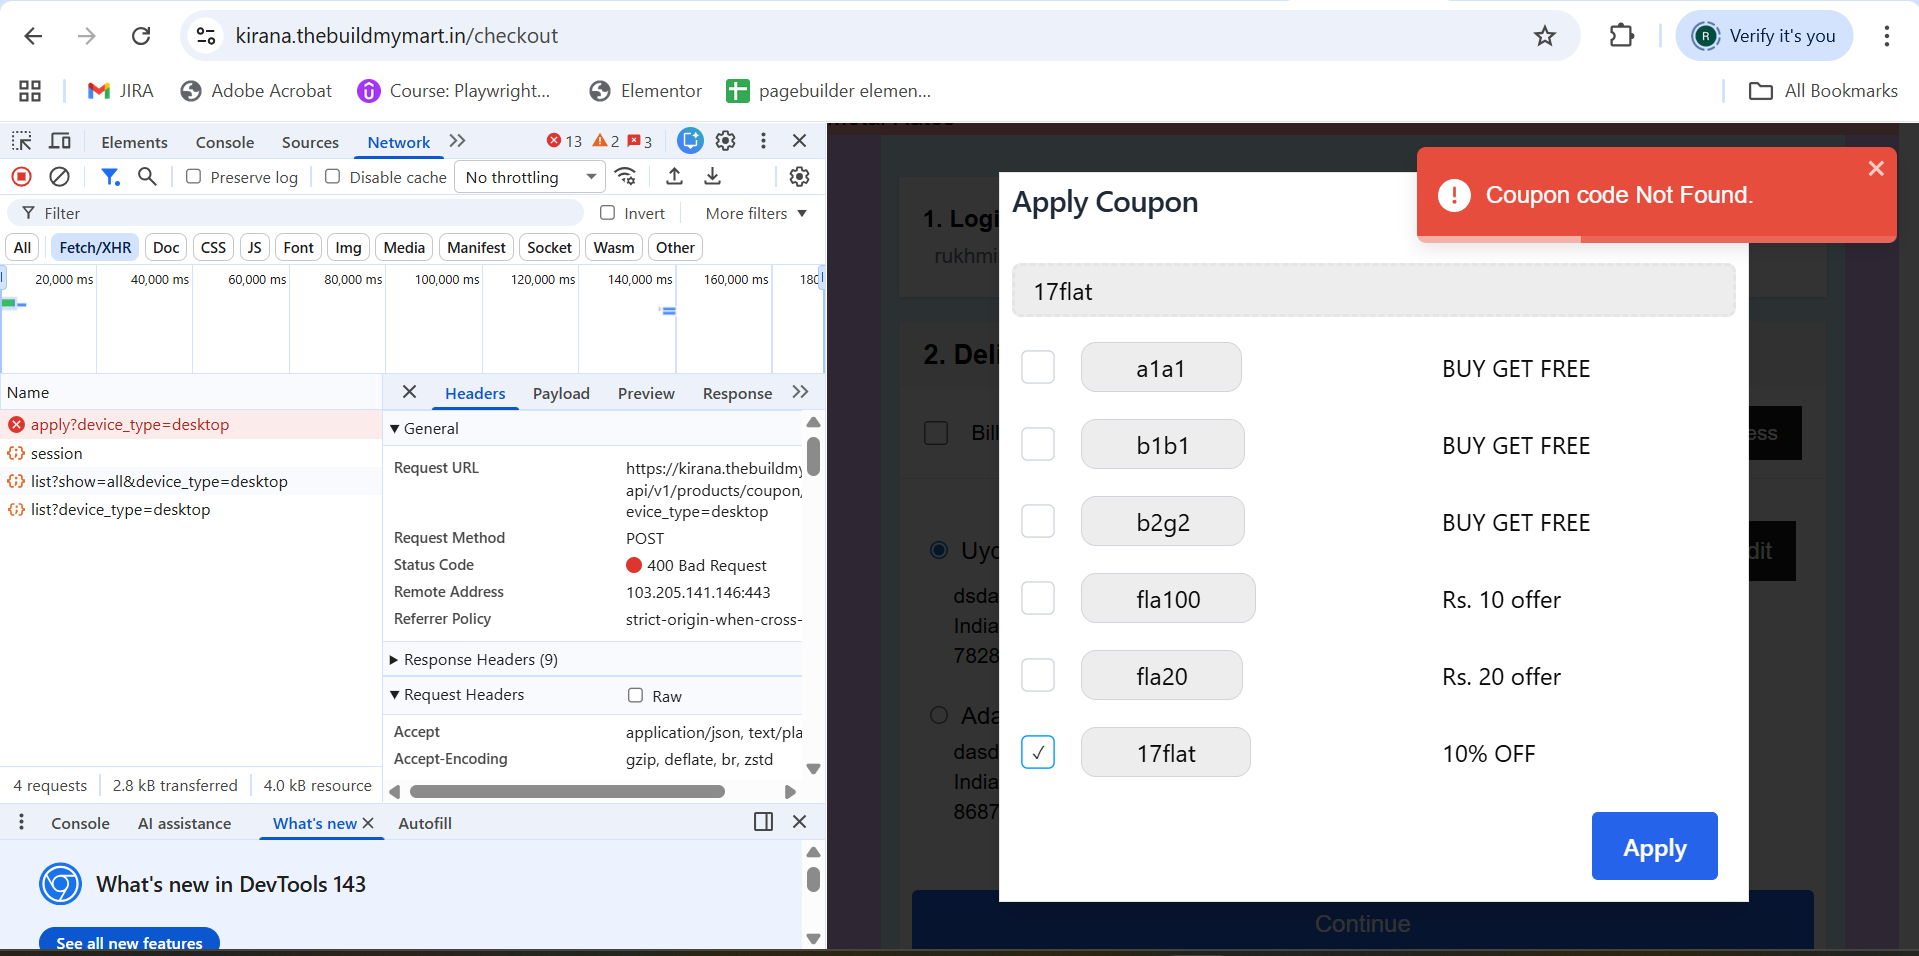Dismiss the Coupon code Not Found alert
Viewport: 1919px width, 956px height.
click(1876, 169)
